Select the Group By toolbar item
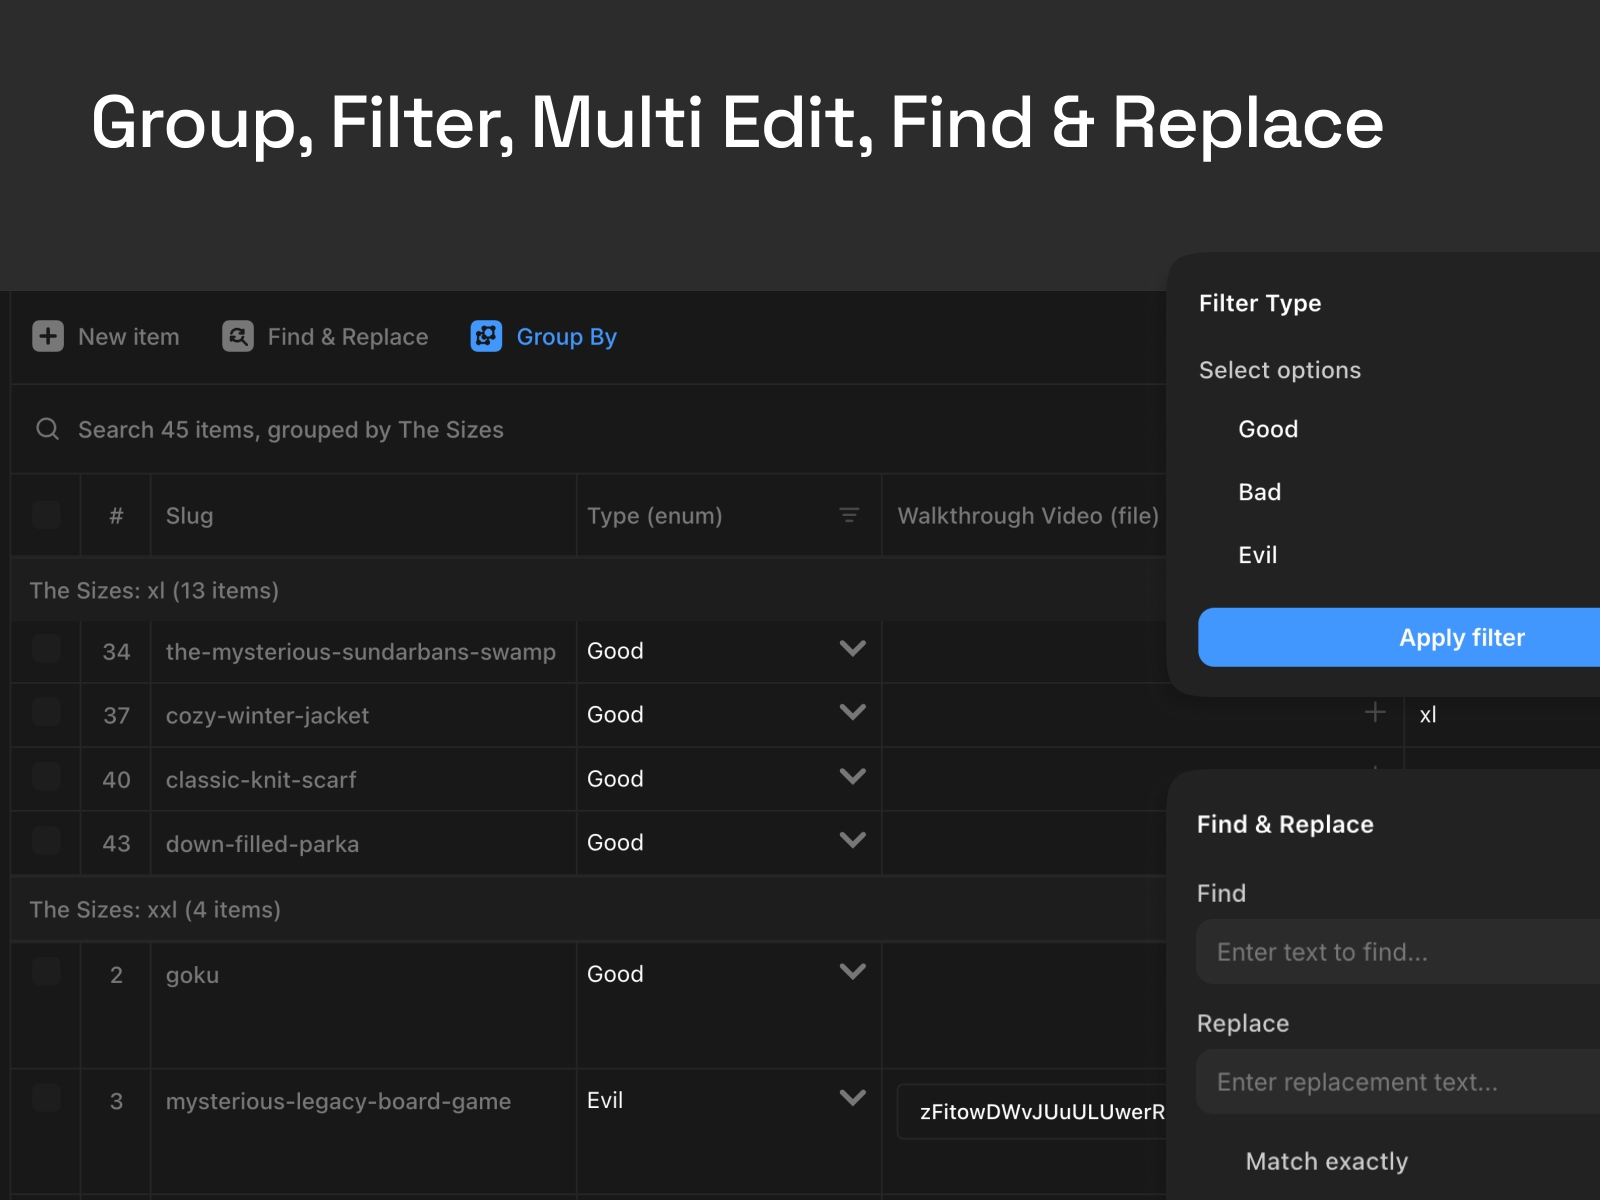This screenshot has width=1600, height=1200. 566,337
